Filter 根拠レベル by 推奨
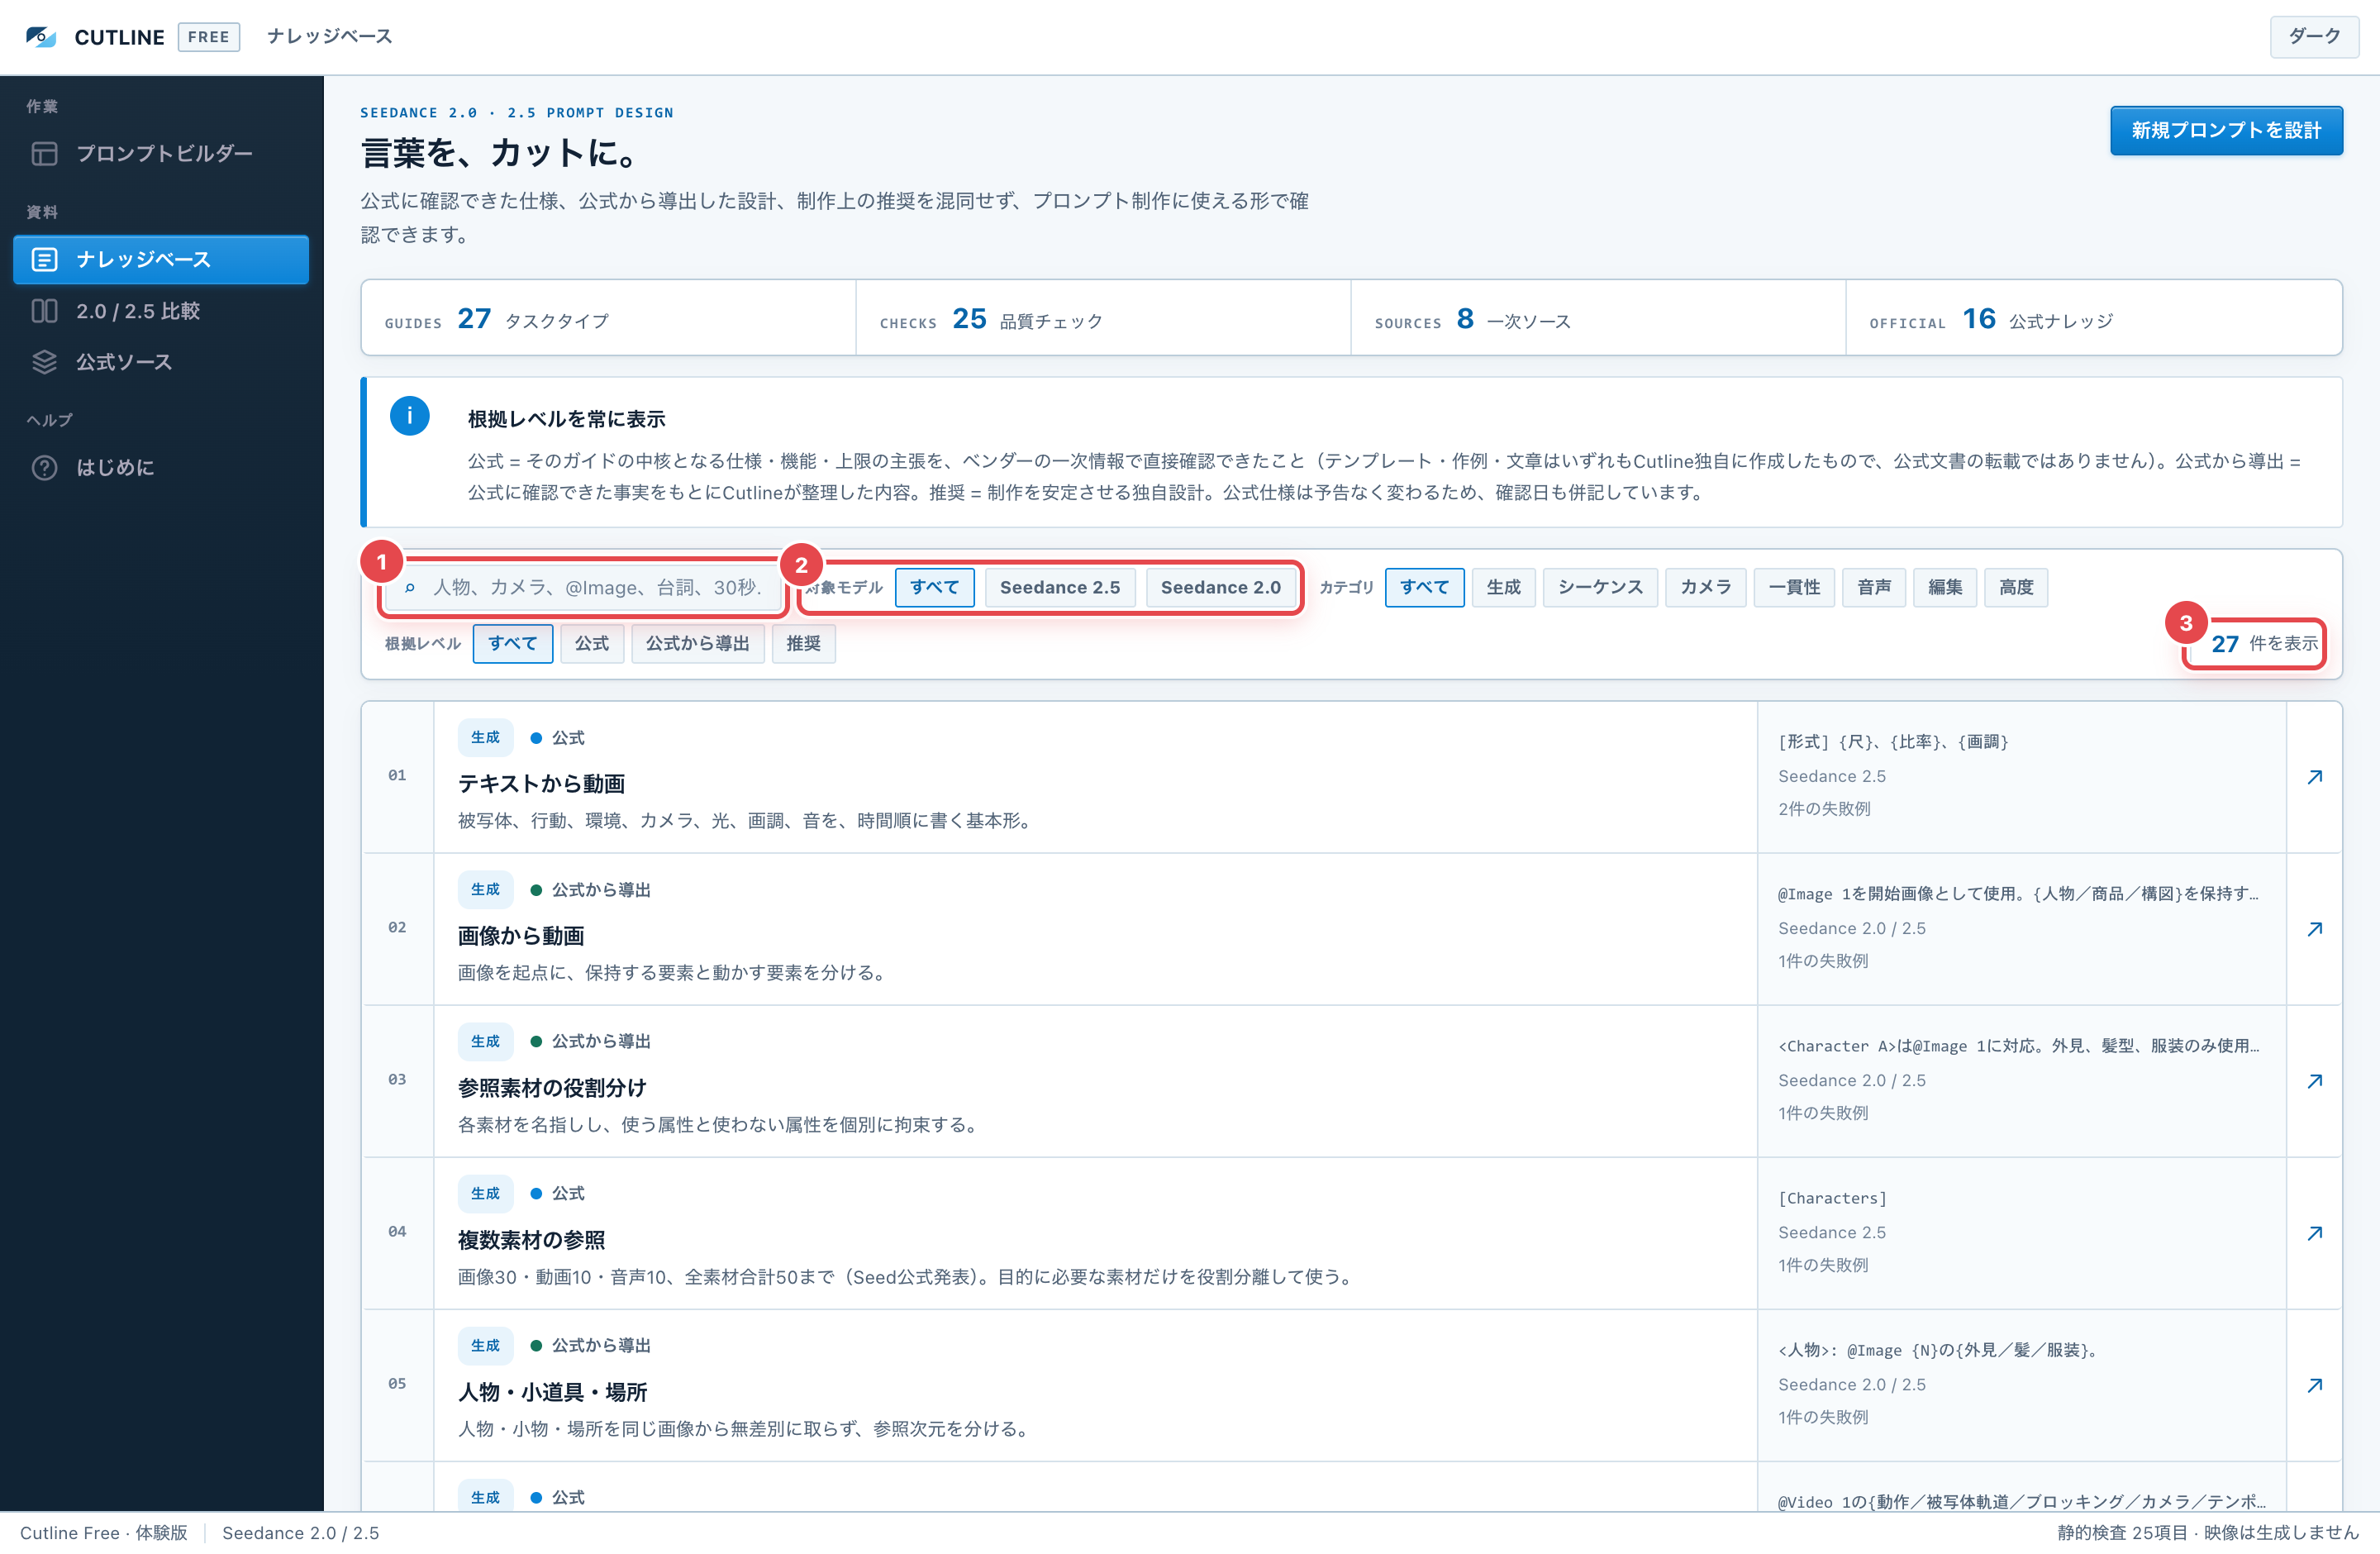Screen dimensions: 2380x1554 coord(803,643)
